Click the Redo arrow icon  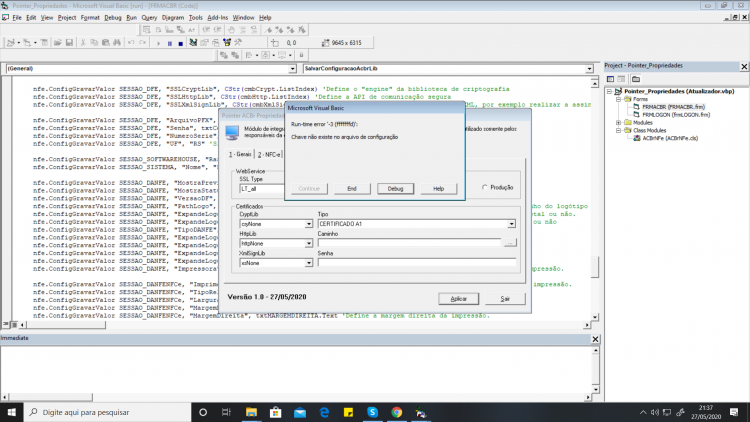143,43
